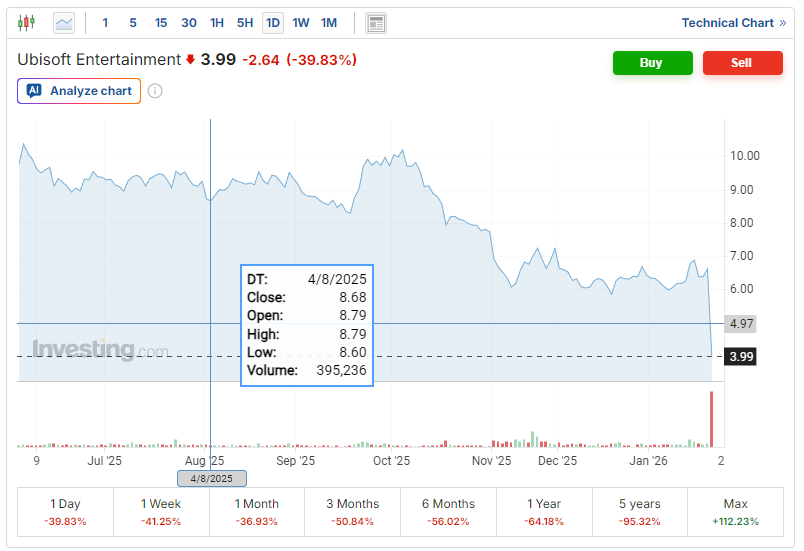Click the 4/8/2025 date marker on axis
Viewport: 804px width, 551px height.
click(x=212, y=478)
